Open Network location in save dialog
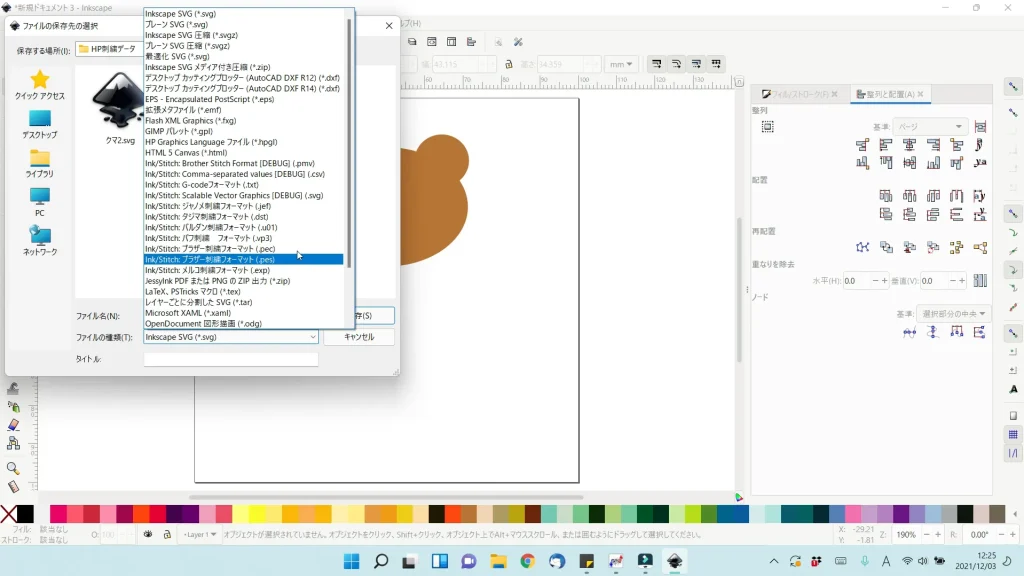This screenshot has height=576, width=1024. point(40,241)
